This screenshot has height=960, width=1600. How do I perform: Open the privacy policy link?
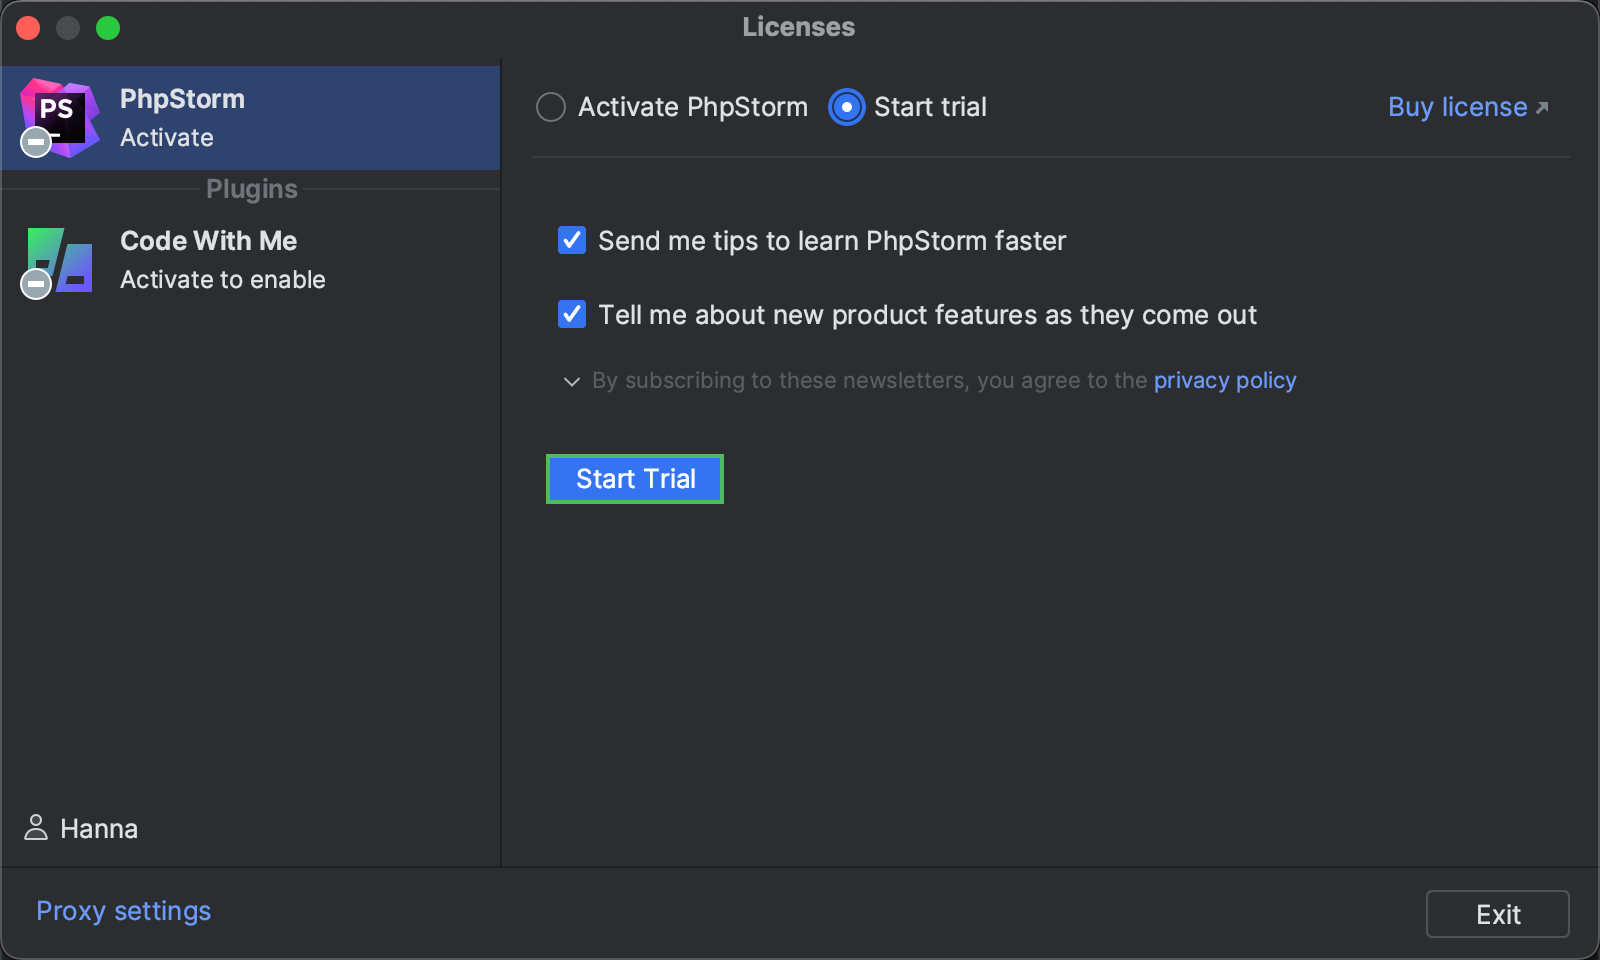click(1224, 380)
